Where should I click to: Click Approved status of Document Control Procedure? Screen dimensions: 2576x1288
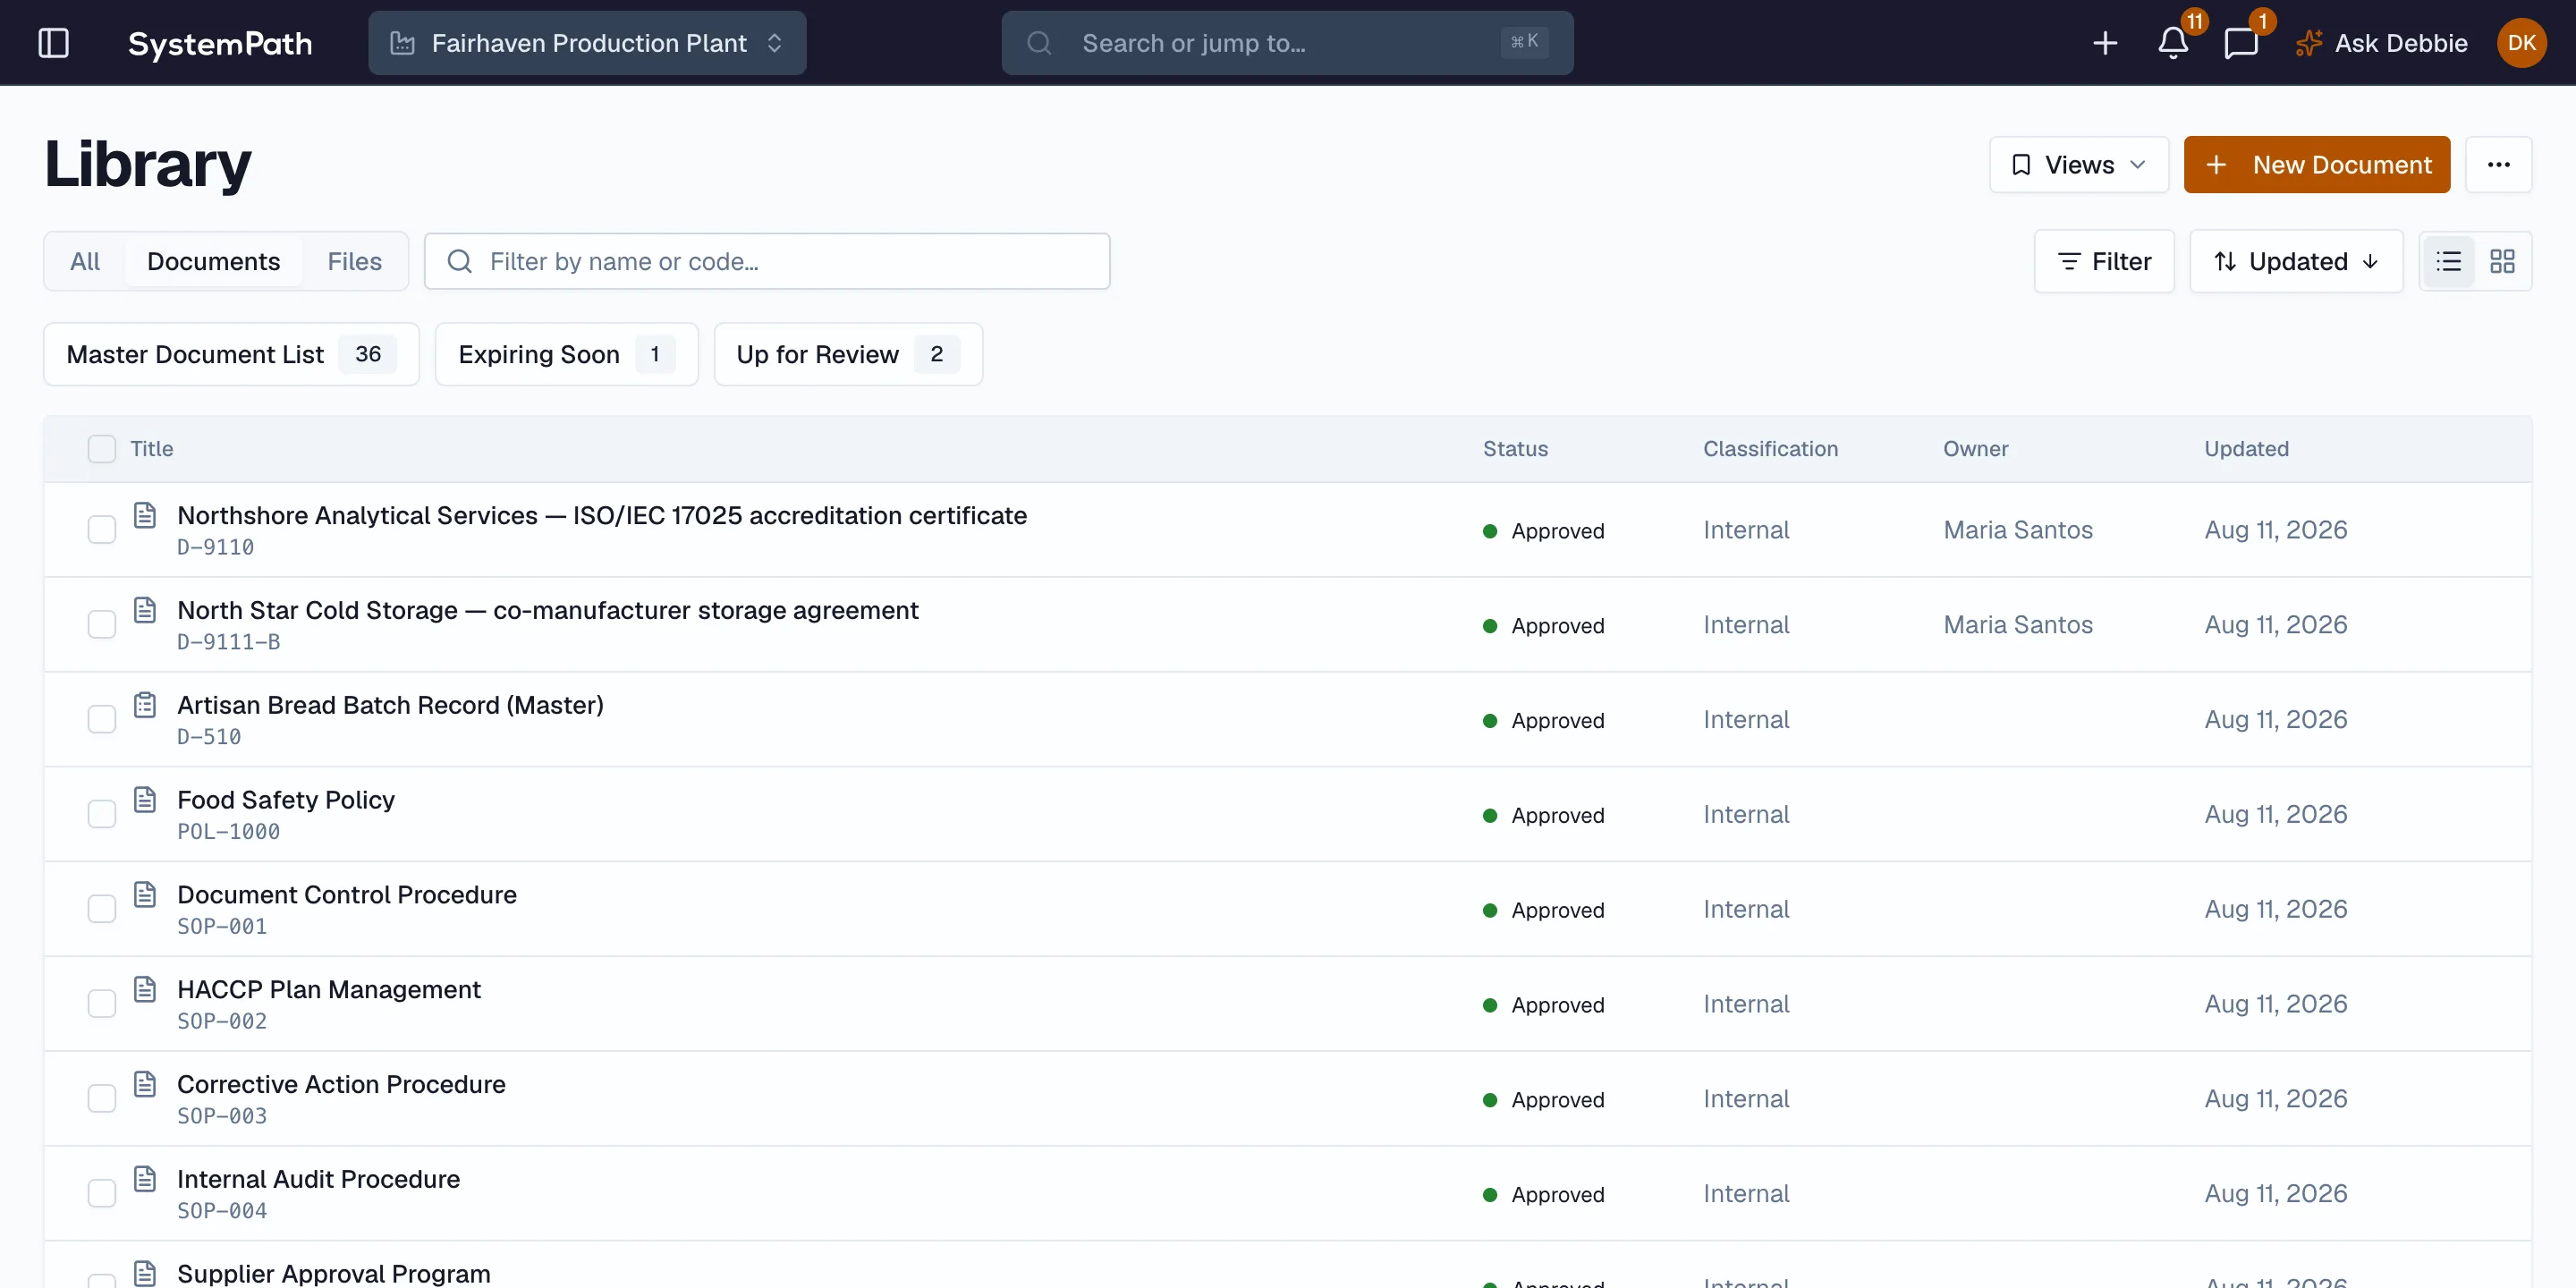1543,910
